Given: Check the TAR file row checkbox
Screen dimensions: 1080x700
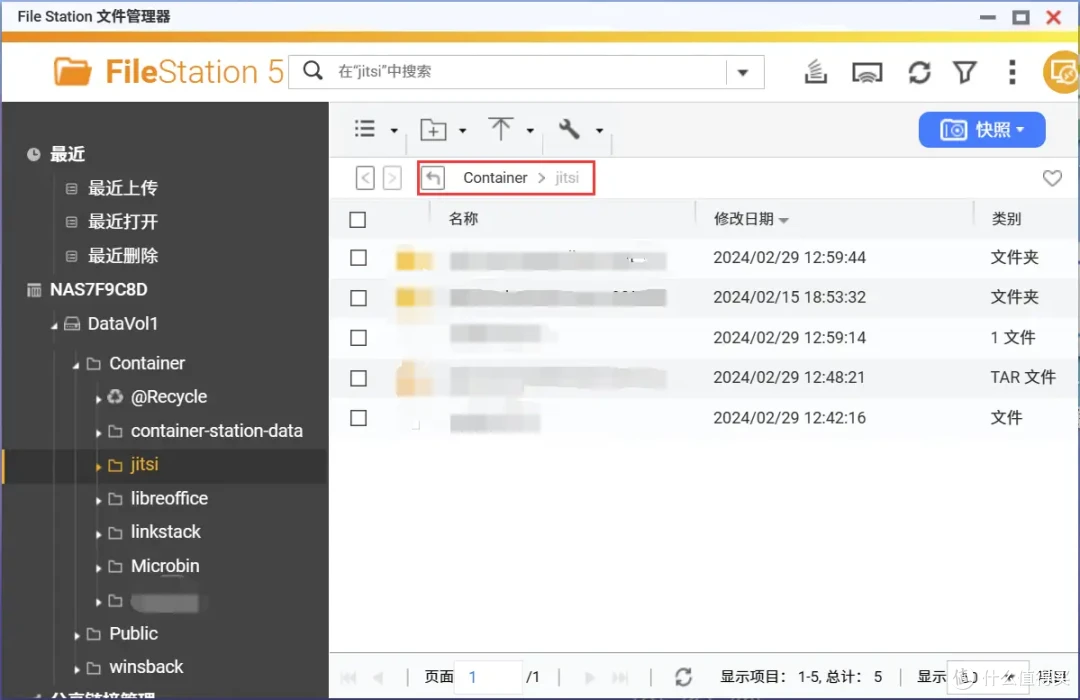Looking at the screenshot, I should pos(358,378).
